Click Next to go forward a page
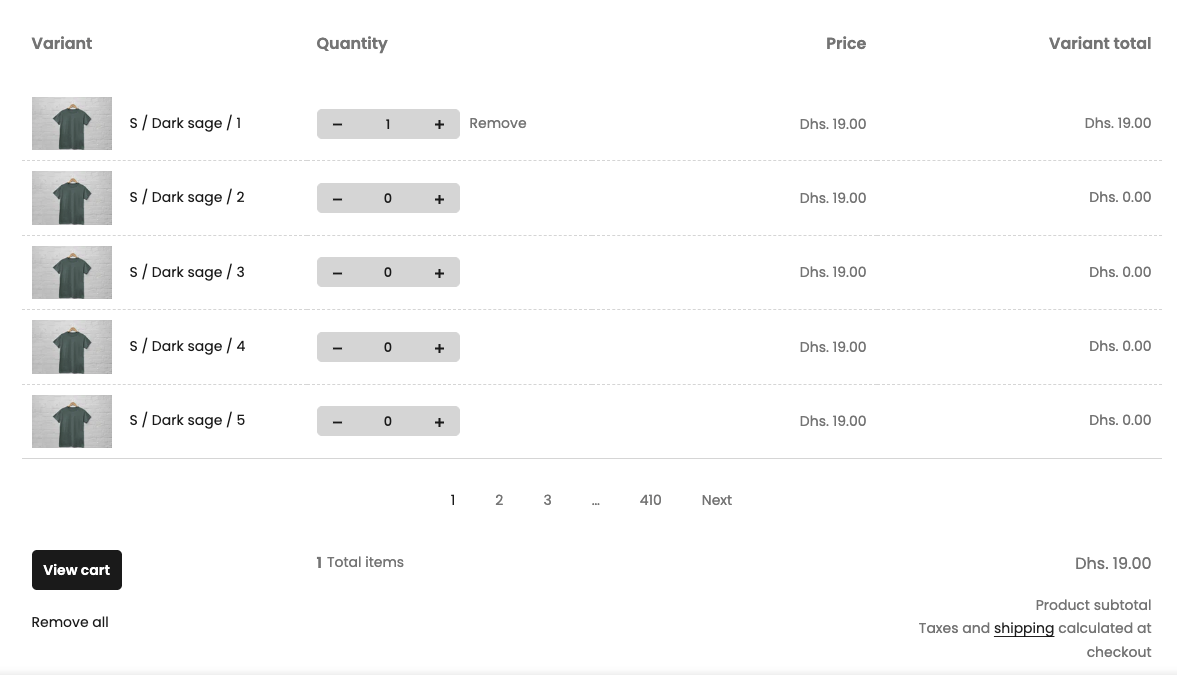The image size is (1177, 675). coord(716,500)
